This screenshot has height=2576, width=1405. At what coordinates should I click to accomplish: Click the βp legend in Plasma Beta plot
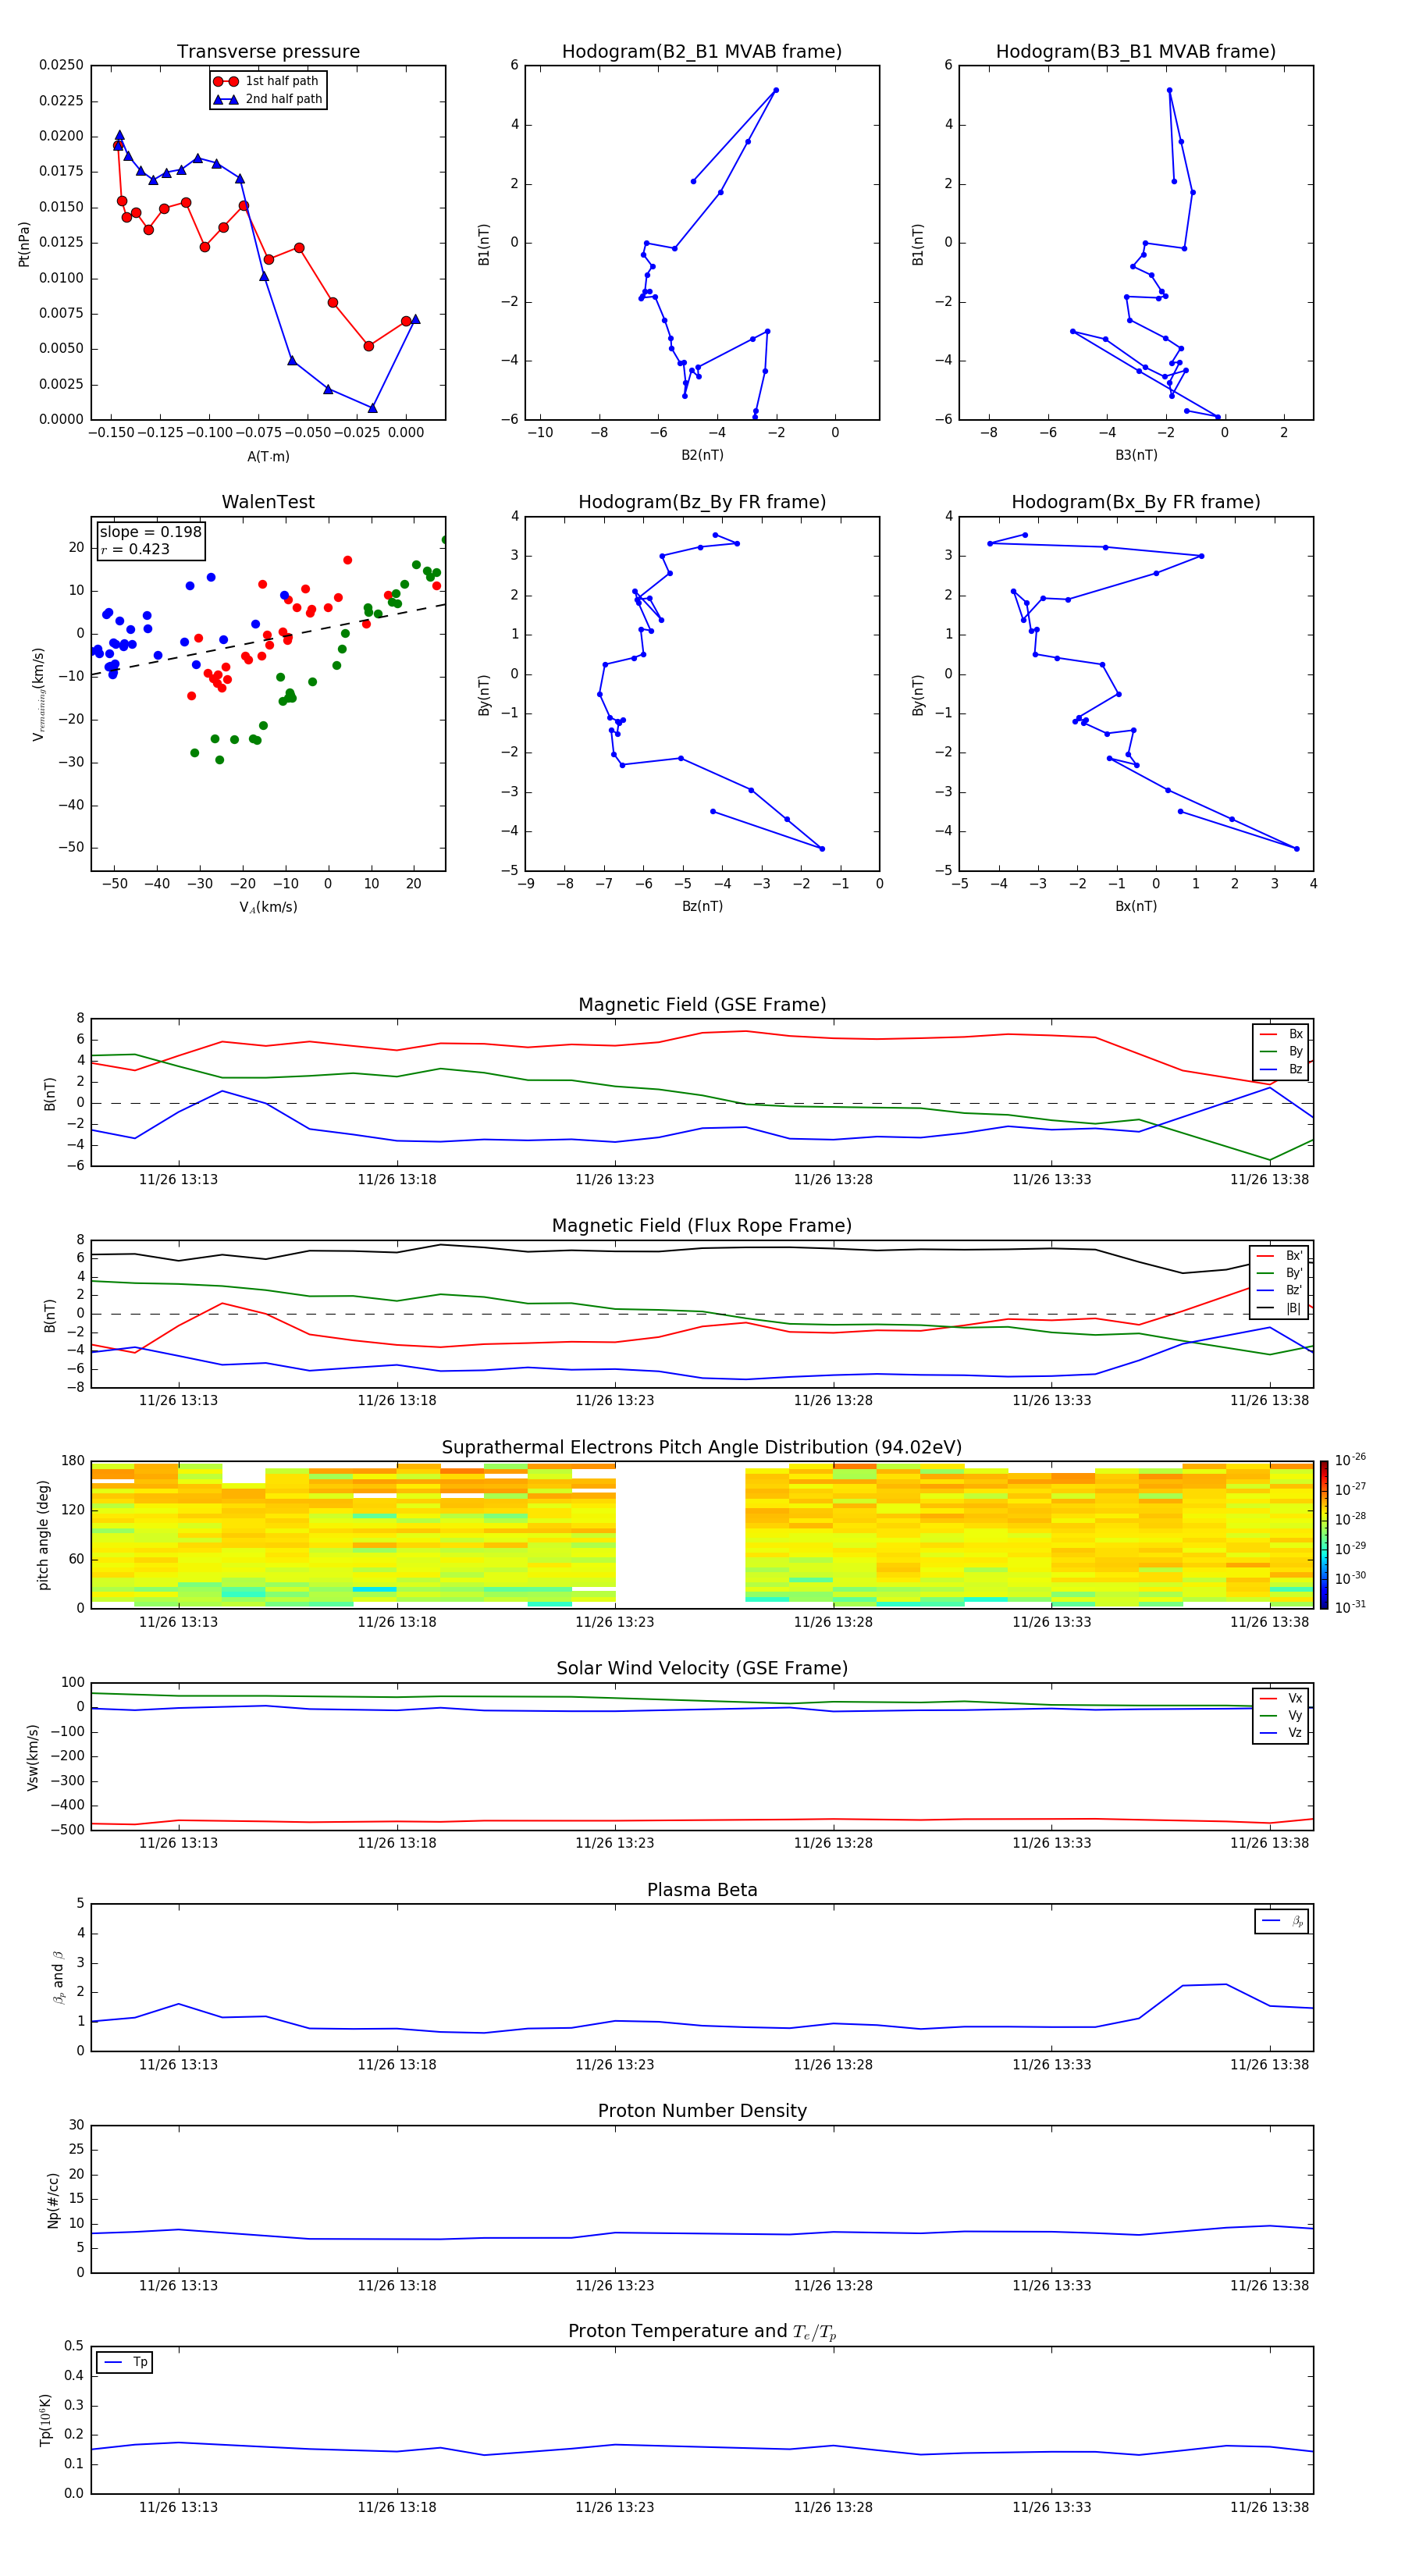coord(1282,1921)
